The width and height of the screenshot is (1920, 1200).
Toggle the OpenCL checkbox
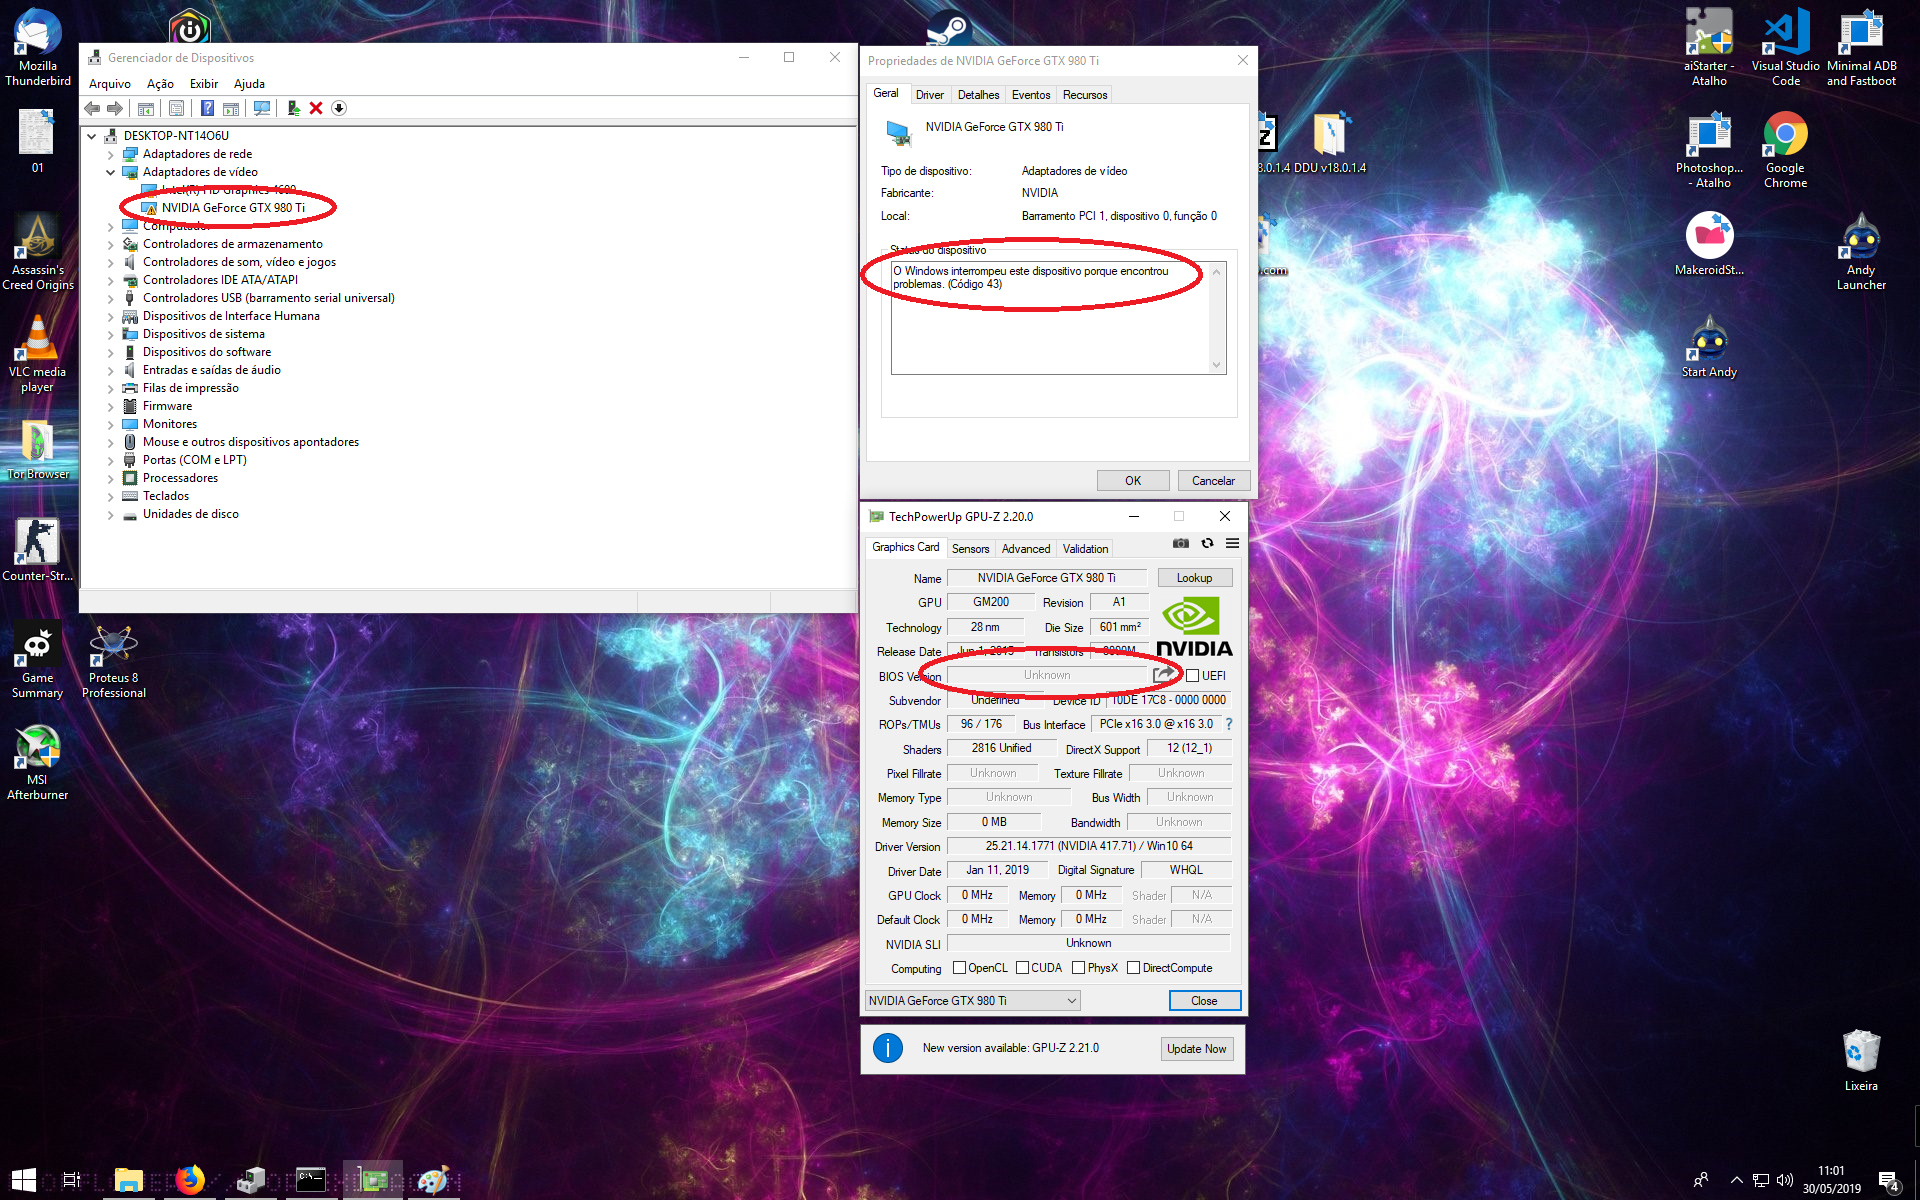point(959,968)
